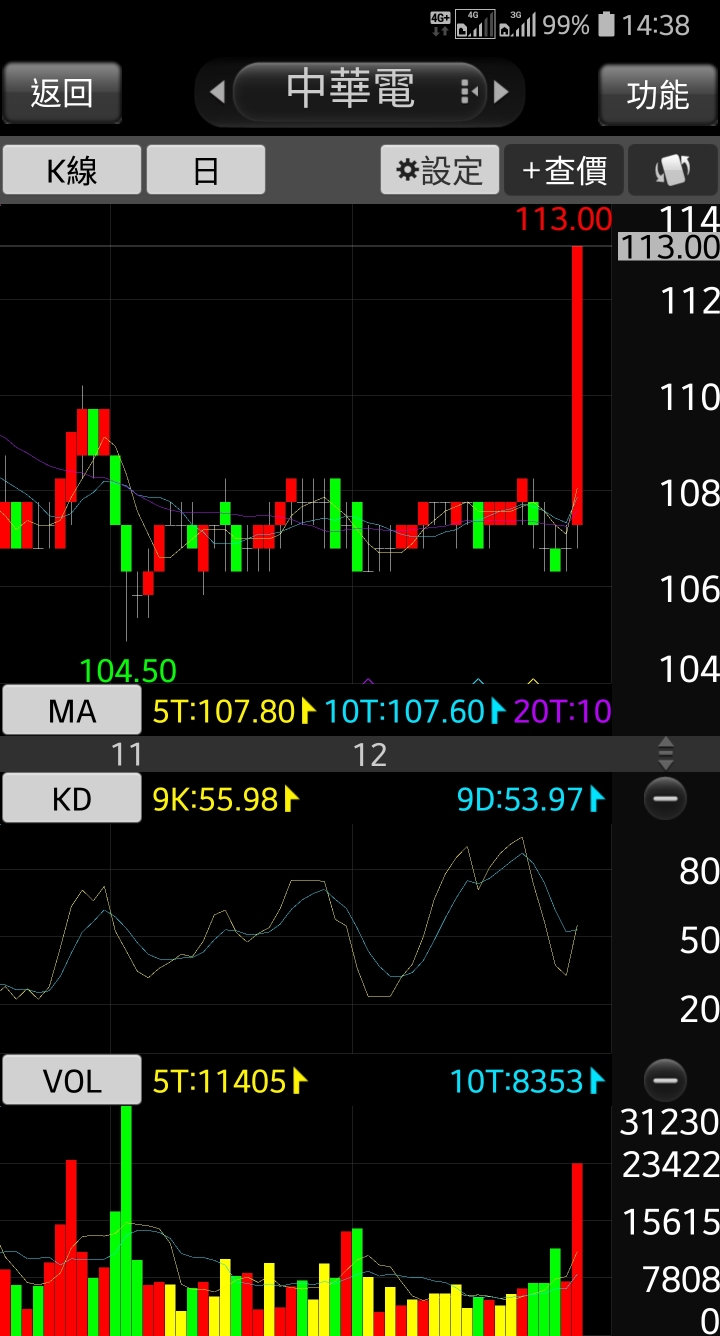Tap the 14:38 clock in status bar
This screenshot has width=720, height=1336.
[x=656, y=25]
